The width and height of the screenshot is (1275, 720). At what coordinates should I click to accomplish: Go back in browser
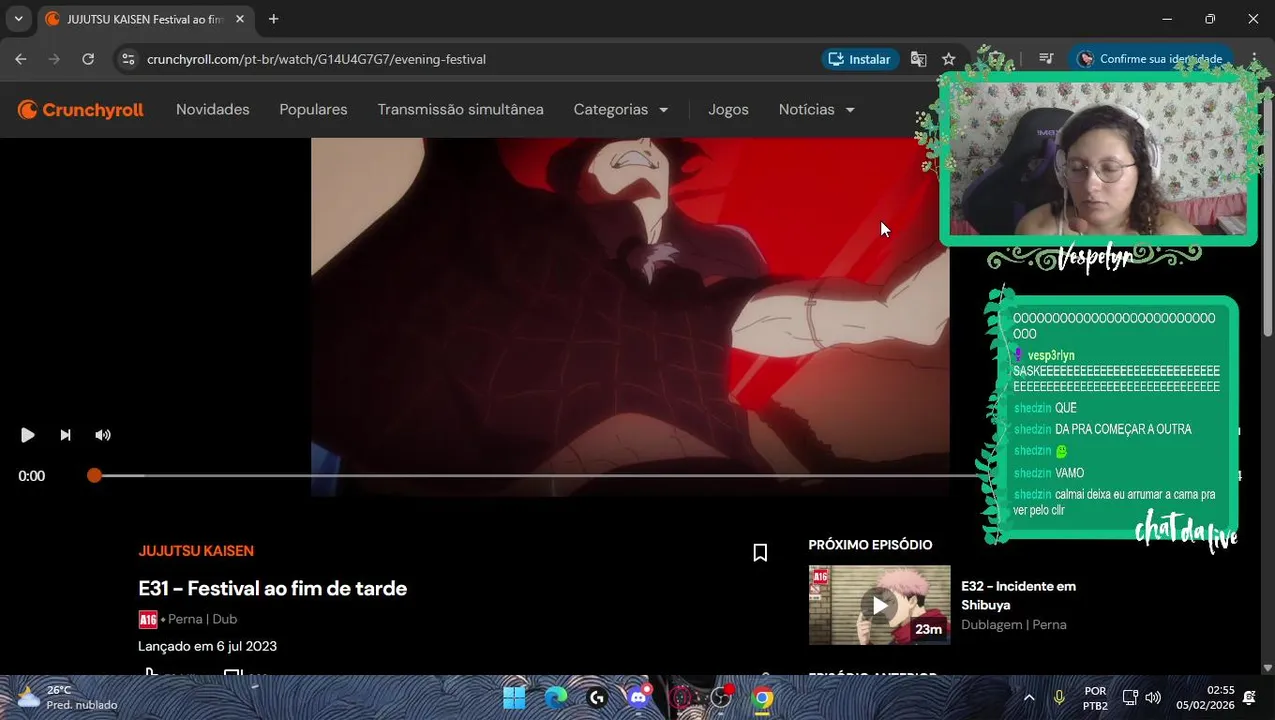[21, 59]
